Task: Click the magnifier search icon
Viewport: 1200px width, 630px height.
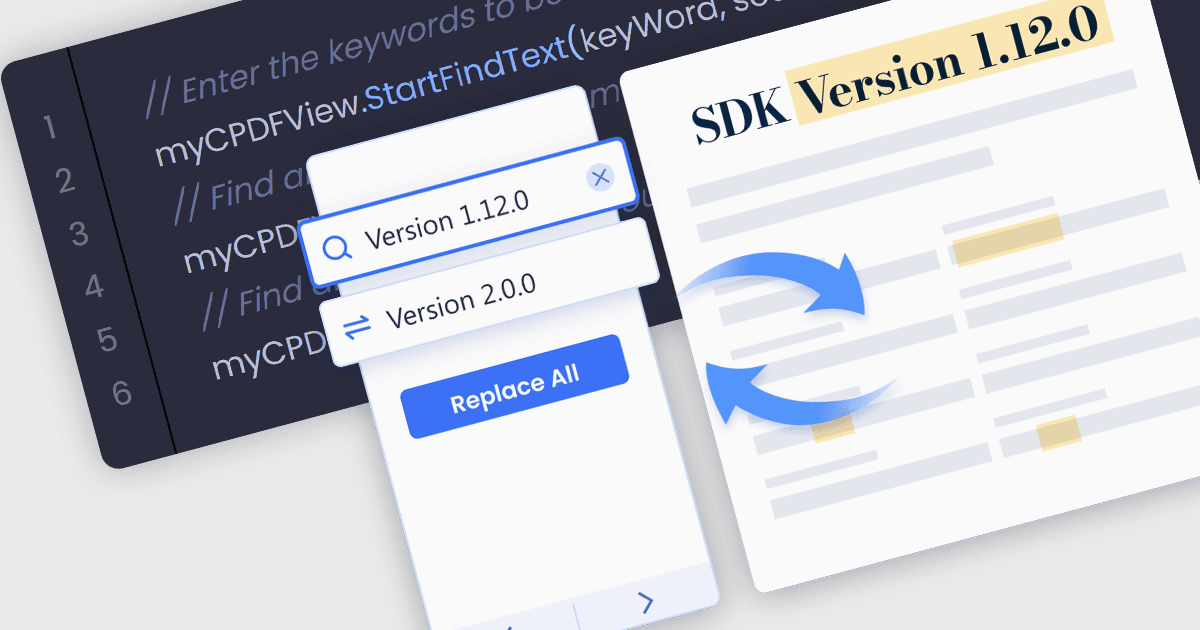Action: pyautogui.click(x=337, y=248)
